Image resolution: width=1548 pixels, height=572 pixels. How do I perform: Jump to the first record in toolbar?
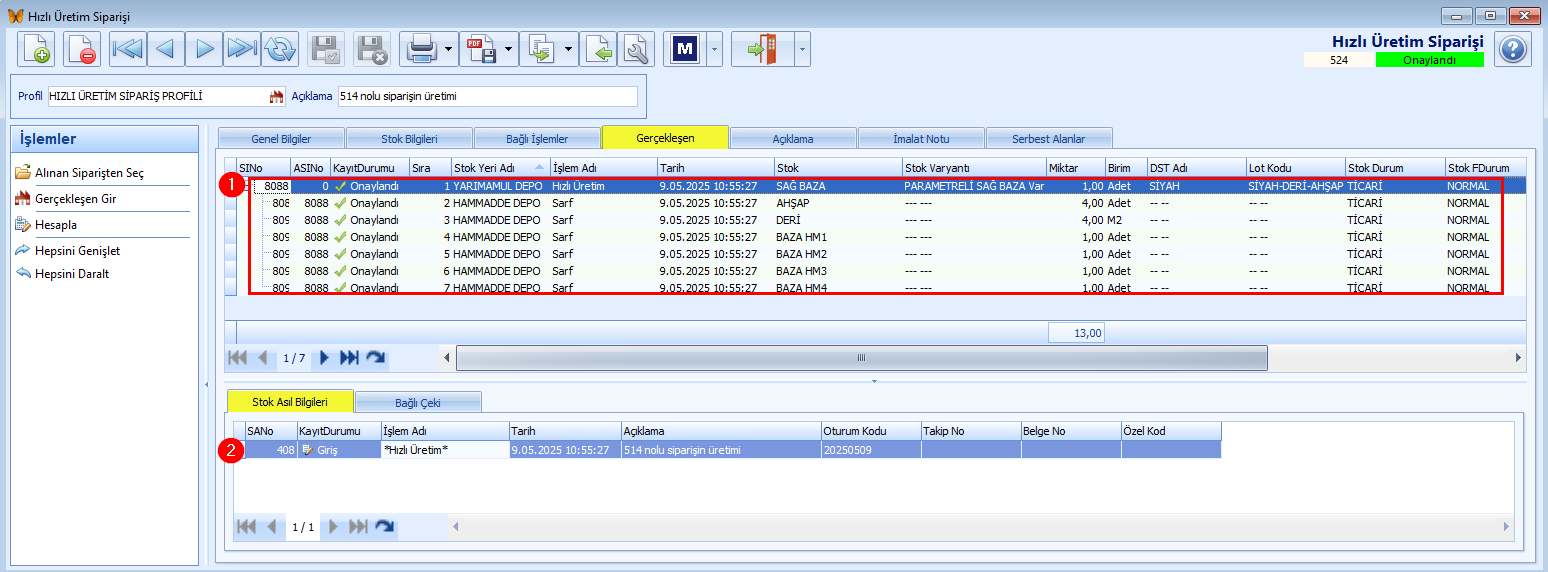tap(127, 49)
